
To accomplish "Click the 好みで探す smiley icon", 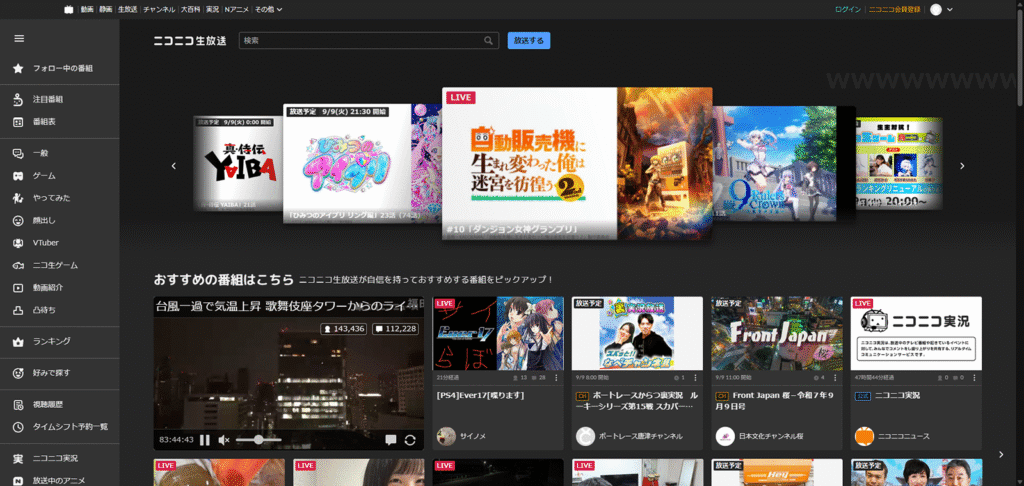I will 18,373.
